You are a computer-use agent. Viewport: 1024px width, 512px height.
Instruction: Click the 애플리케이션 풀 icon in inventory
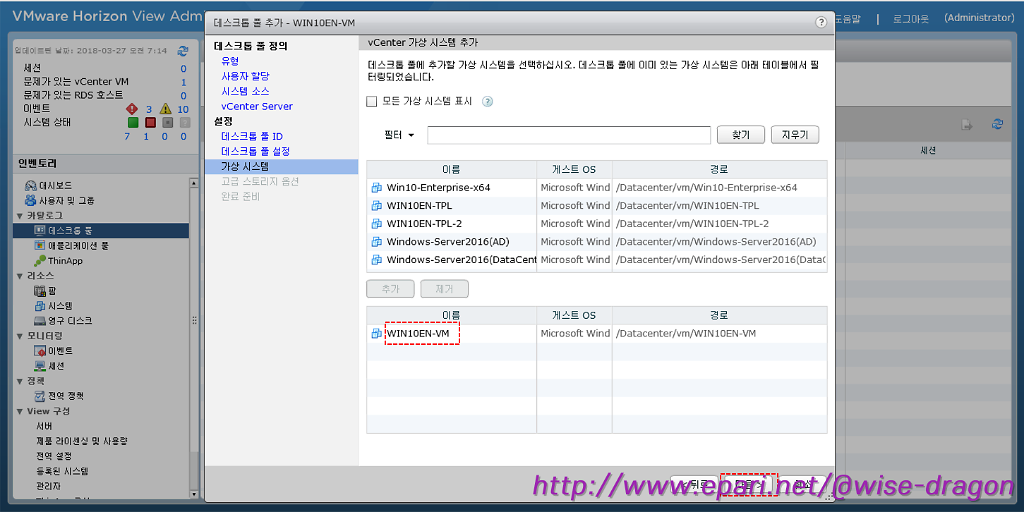pos(39,246)
